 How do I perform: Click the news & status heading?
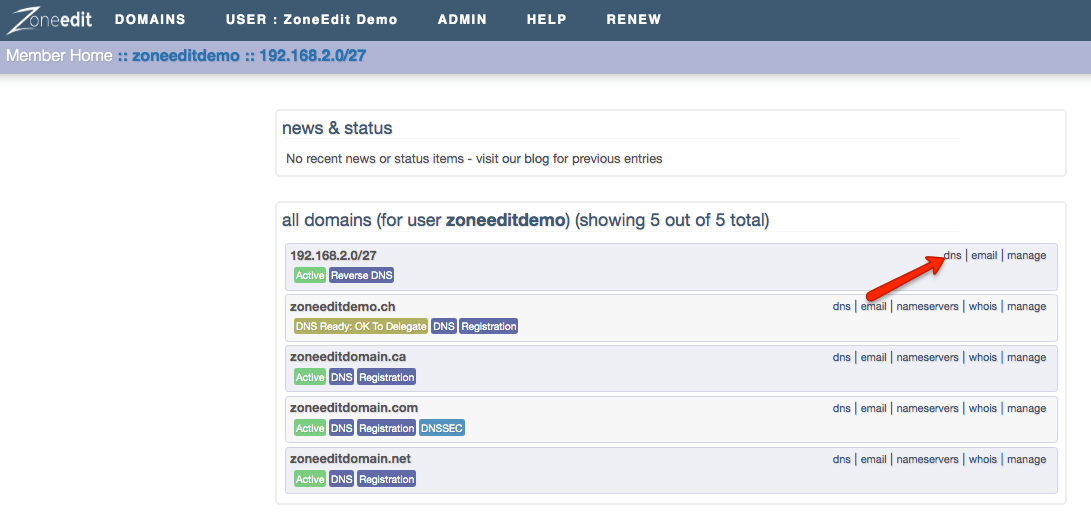click(337, 128)
